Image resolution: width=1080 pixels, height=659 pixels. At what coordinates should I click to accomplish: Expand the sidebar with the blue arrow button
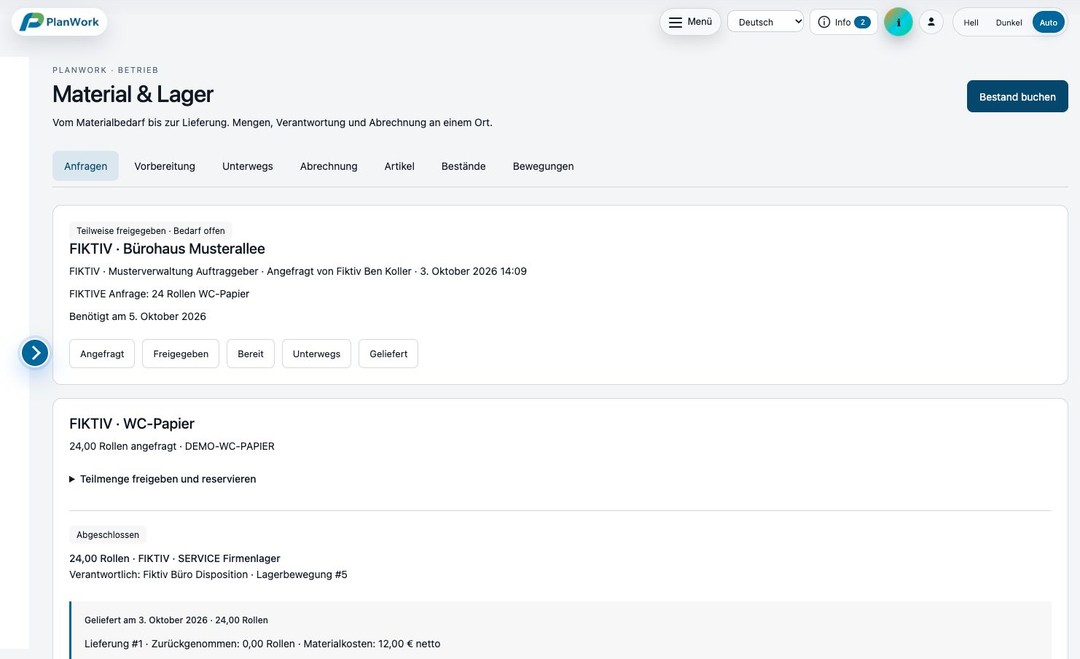click(x=35, y=353)
